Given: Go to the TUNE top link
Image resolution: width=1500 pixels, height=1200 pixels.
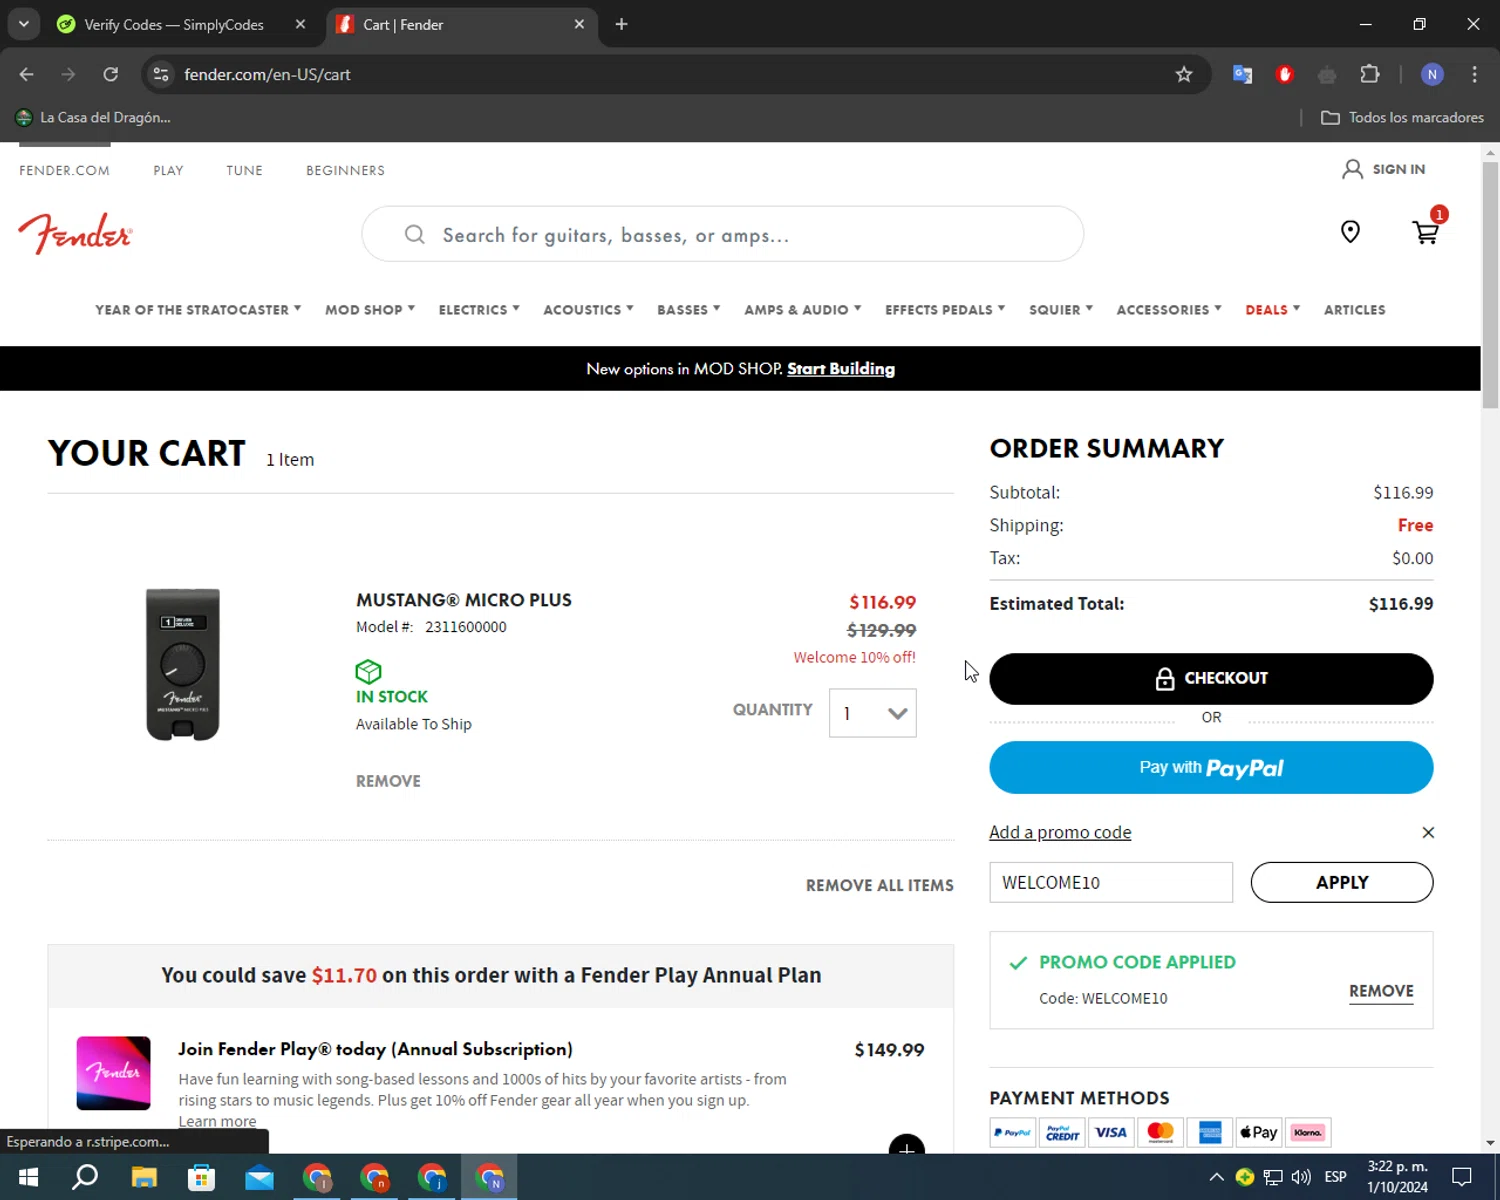Looking at the screenshot, I should (244, 170).
